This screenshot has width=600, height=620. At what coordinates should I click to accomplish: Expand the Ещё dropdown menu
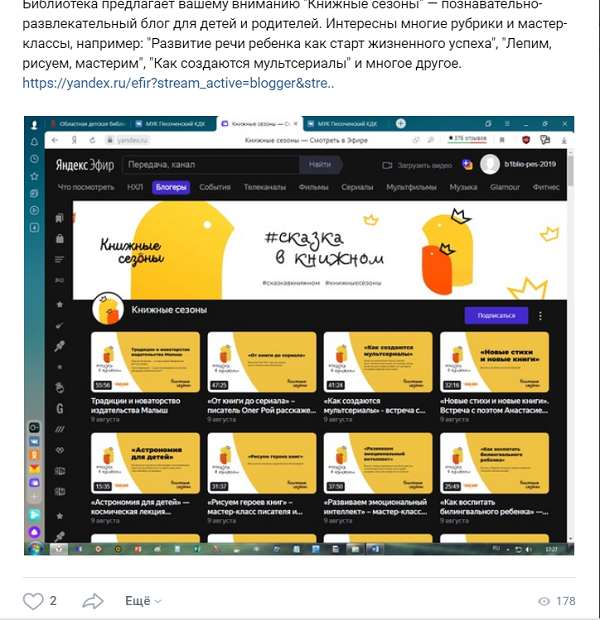coord(143,601)
